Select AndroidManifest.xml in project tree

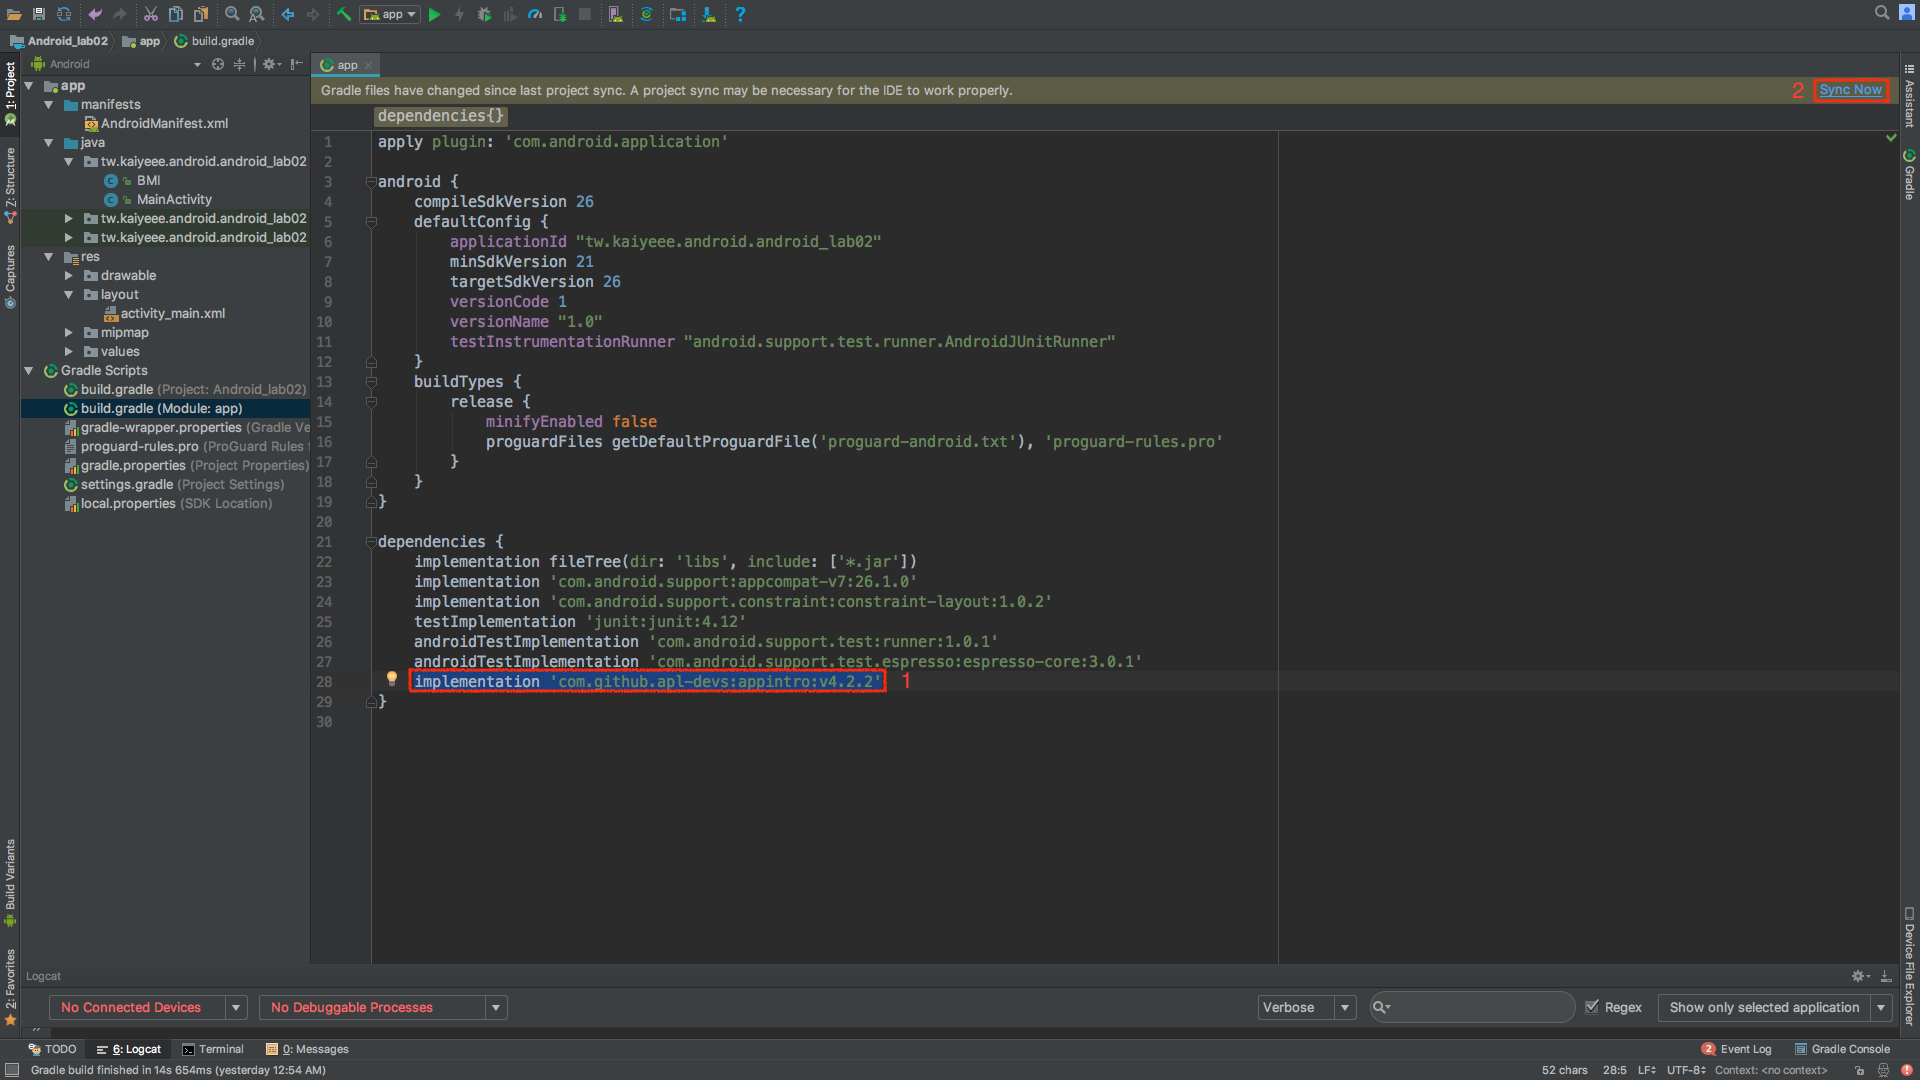(x=156, y=123)
